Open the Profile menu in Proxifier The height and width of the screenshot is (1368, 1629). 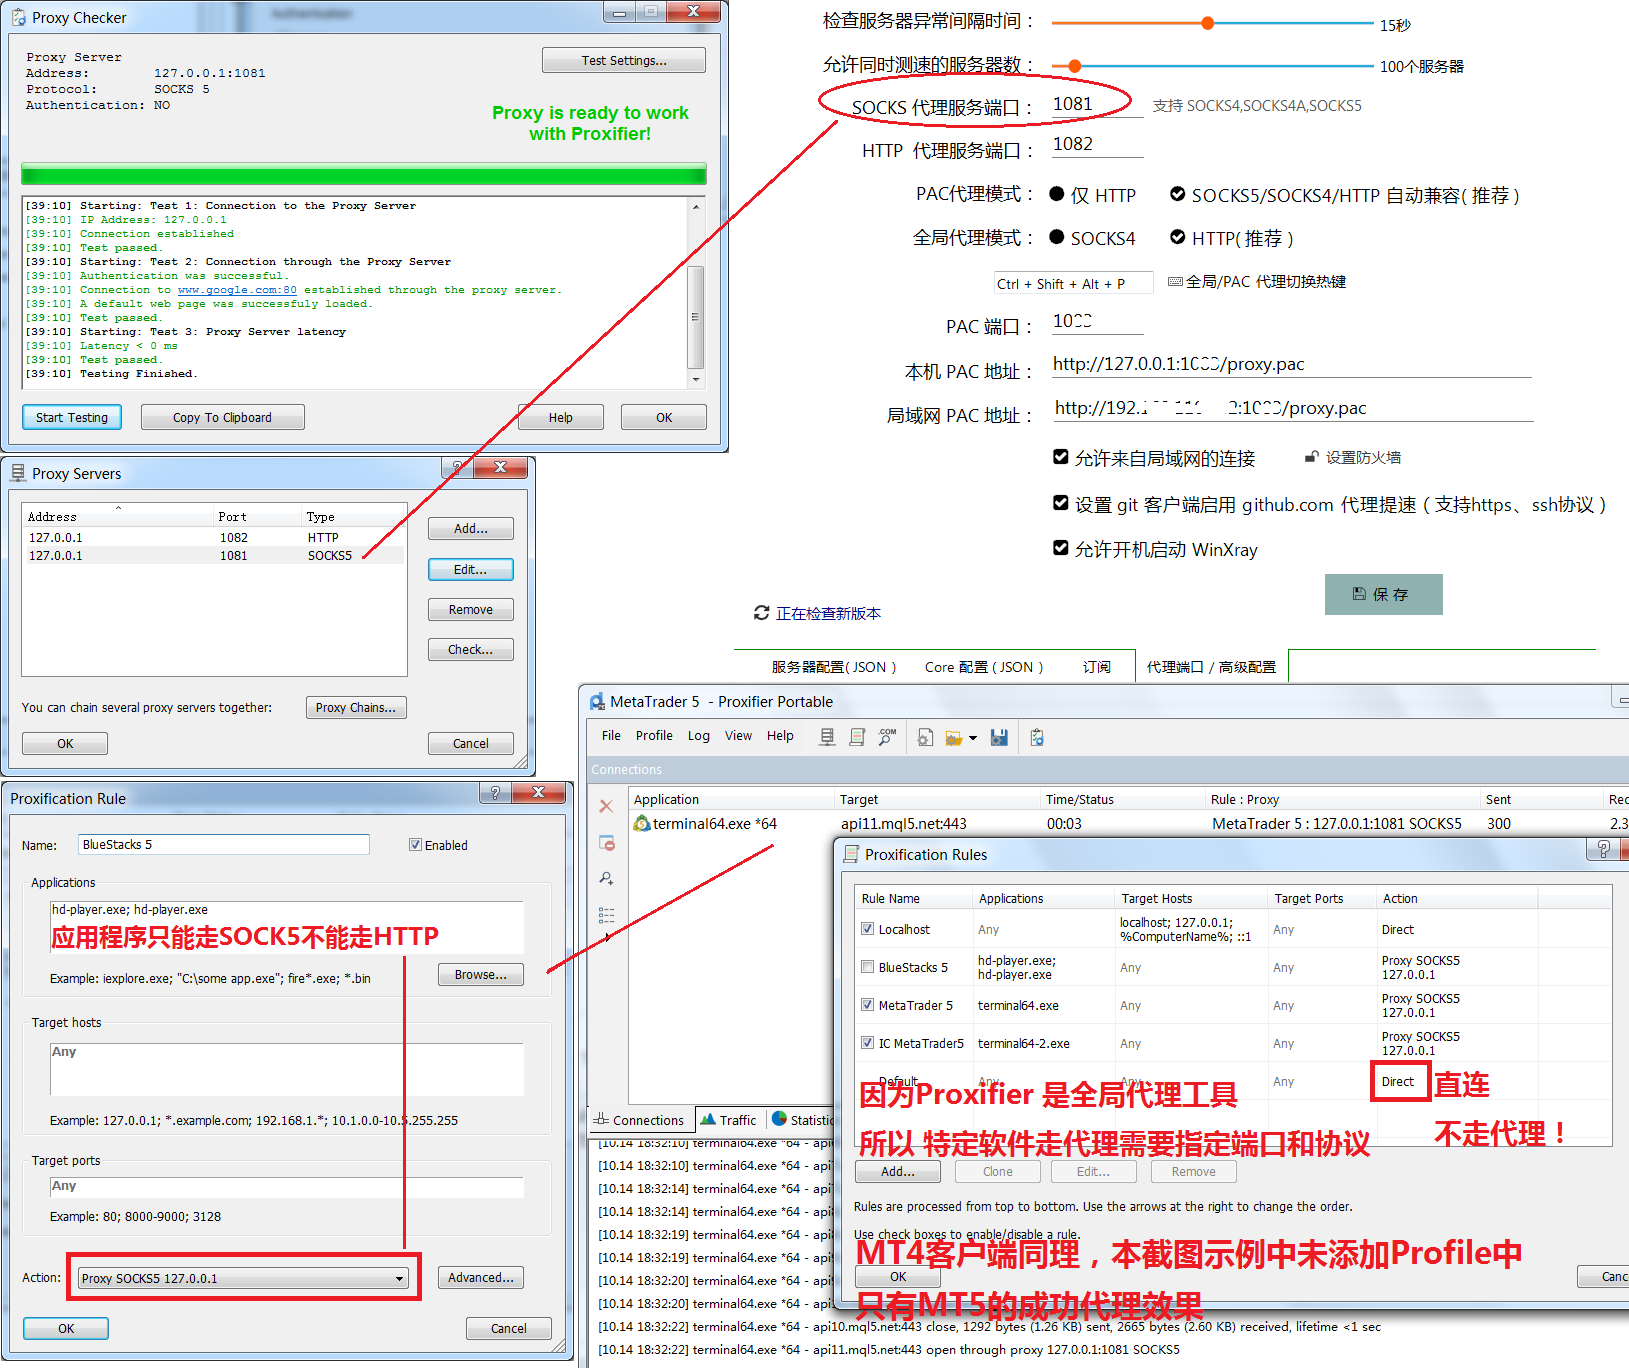tap(654, 736)
